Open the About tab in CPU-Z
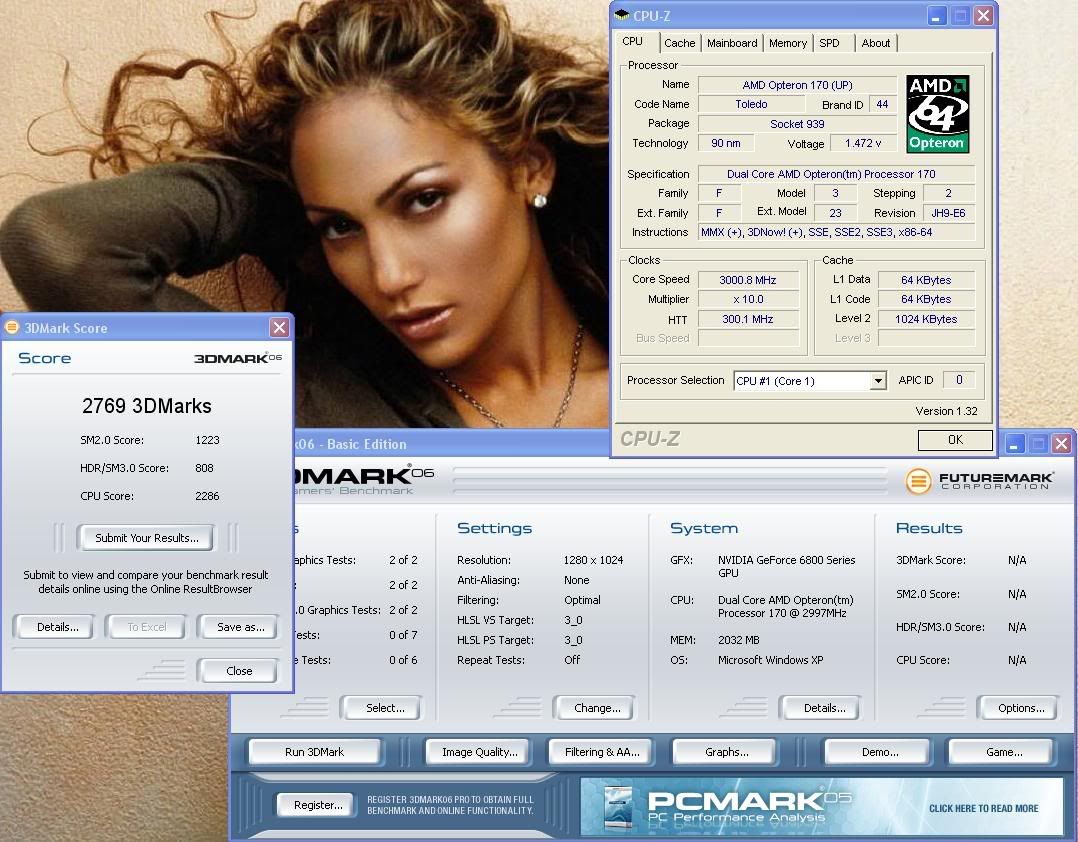 point(875,43)
